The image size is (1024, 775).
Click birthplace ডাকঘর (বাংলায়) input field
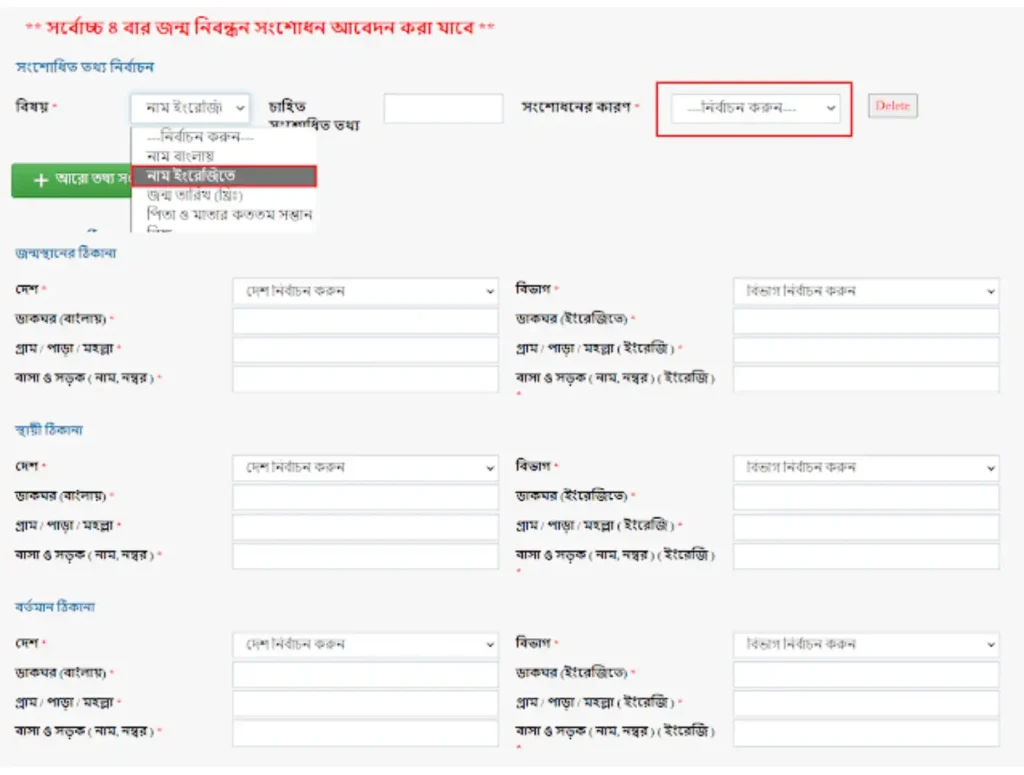[366, 321]
